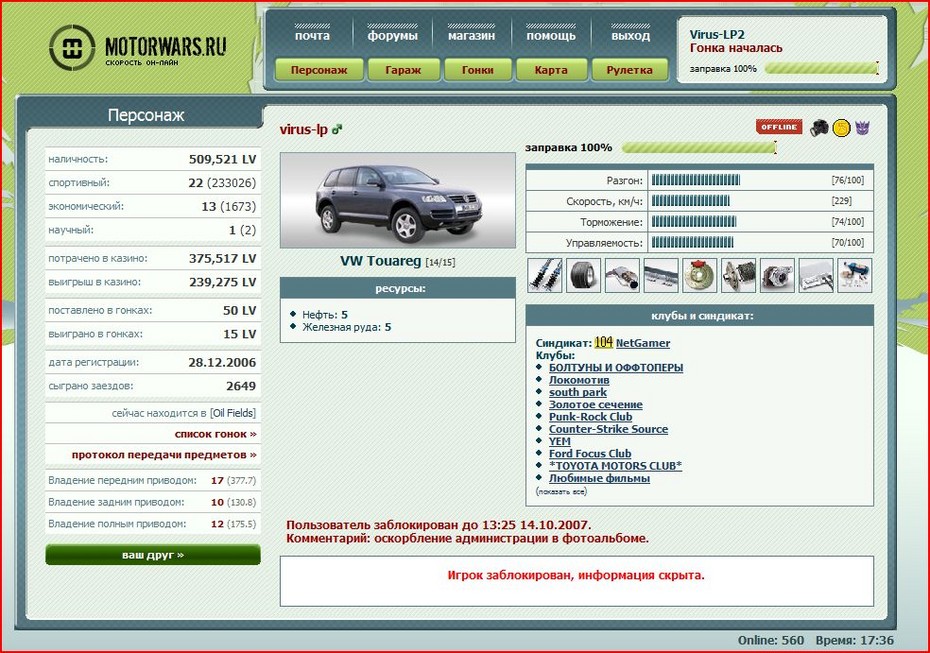The height and width of the screenshot is (653, 930).
Task: Click the tire part icon
Action: pyautogui.click(x=584, y=275)
